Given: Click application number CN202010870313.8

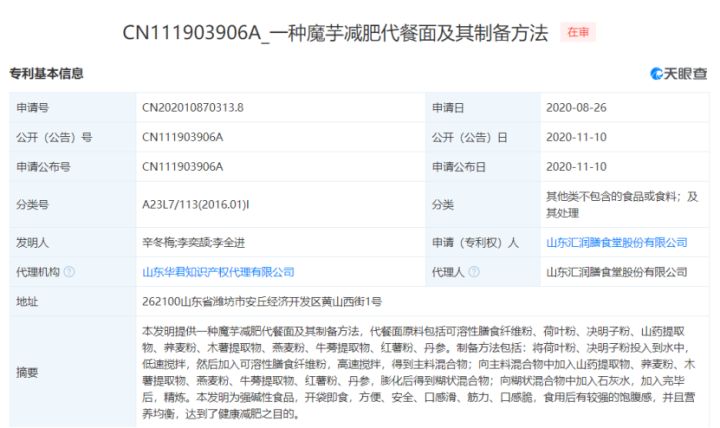Looking at the screenshot, I should tap(193, 106).
